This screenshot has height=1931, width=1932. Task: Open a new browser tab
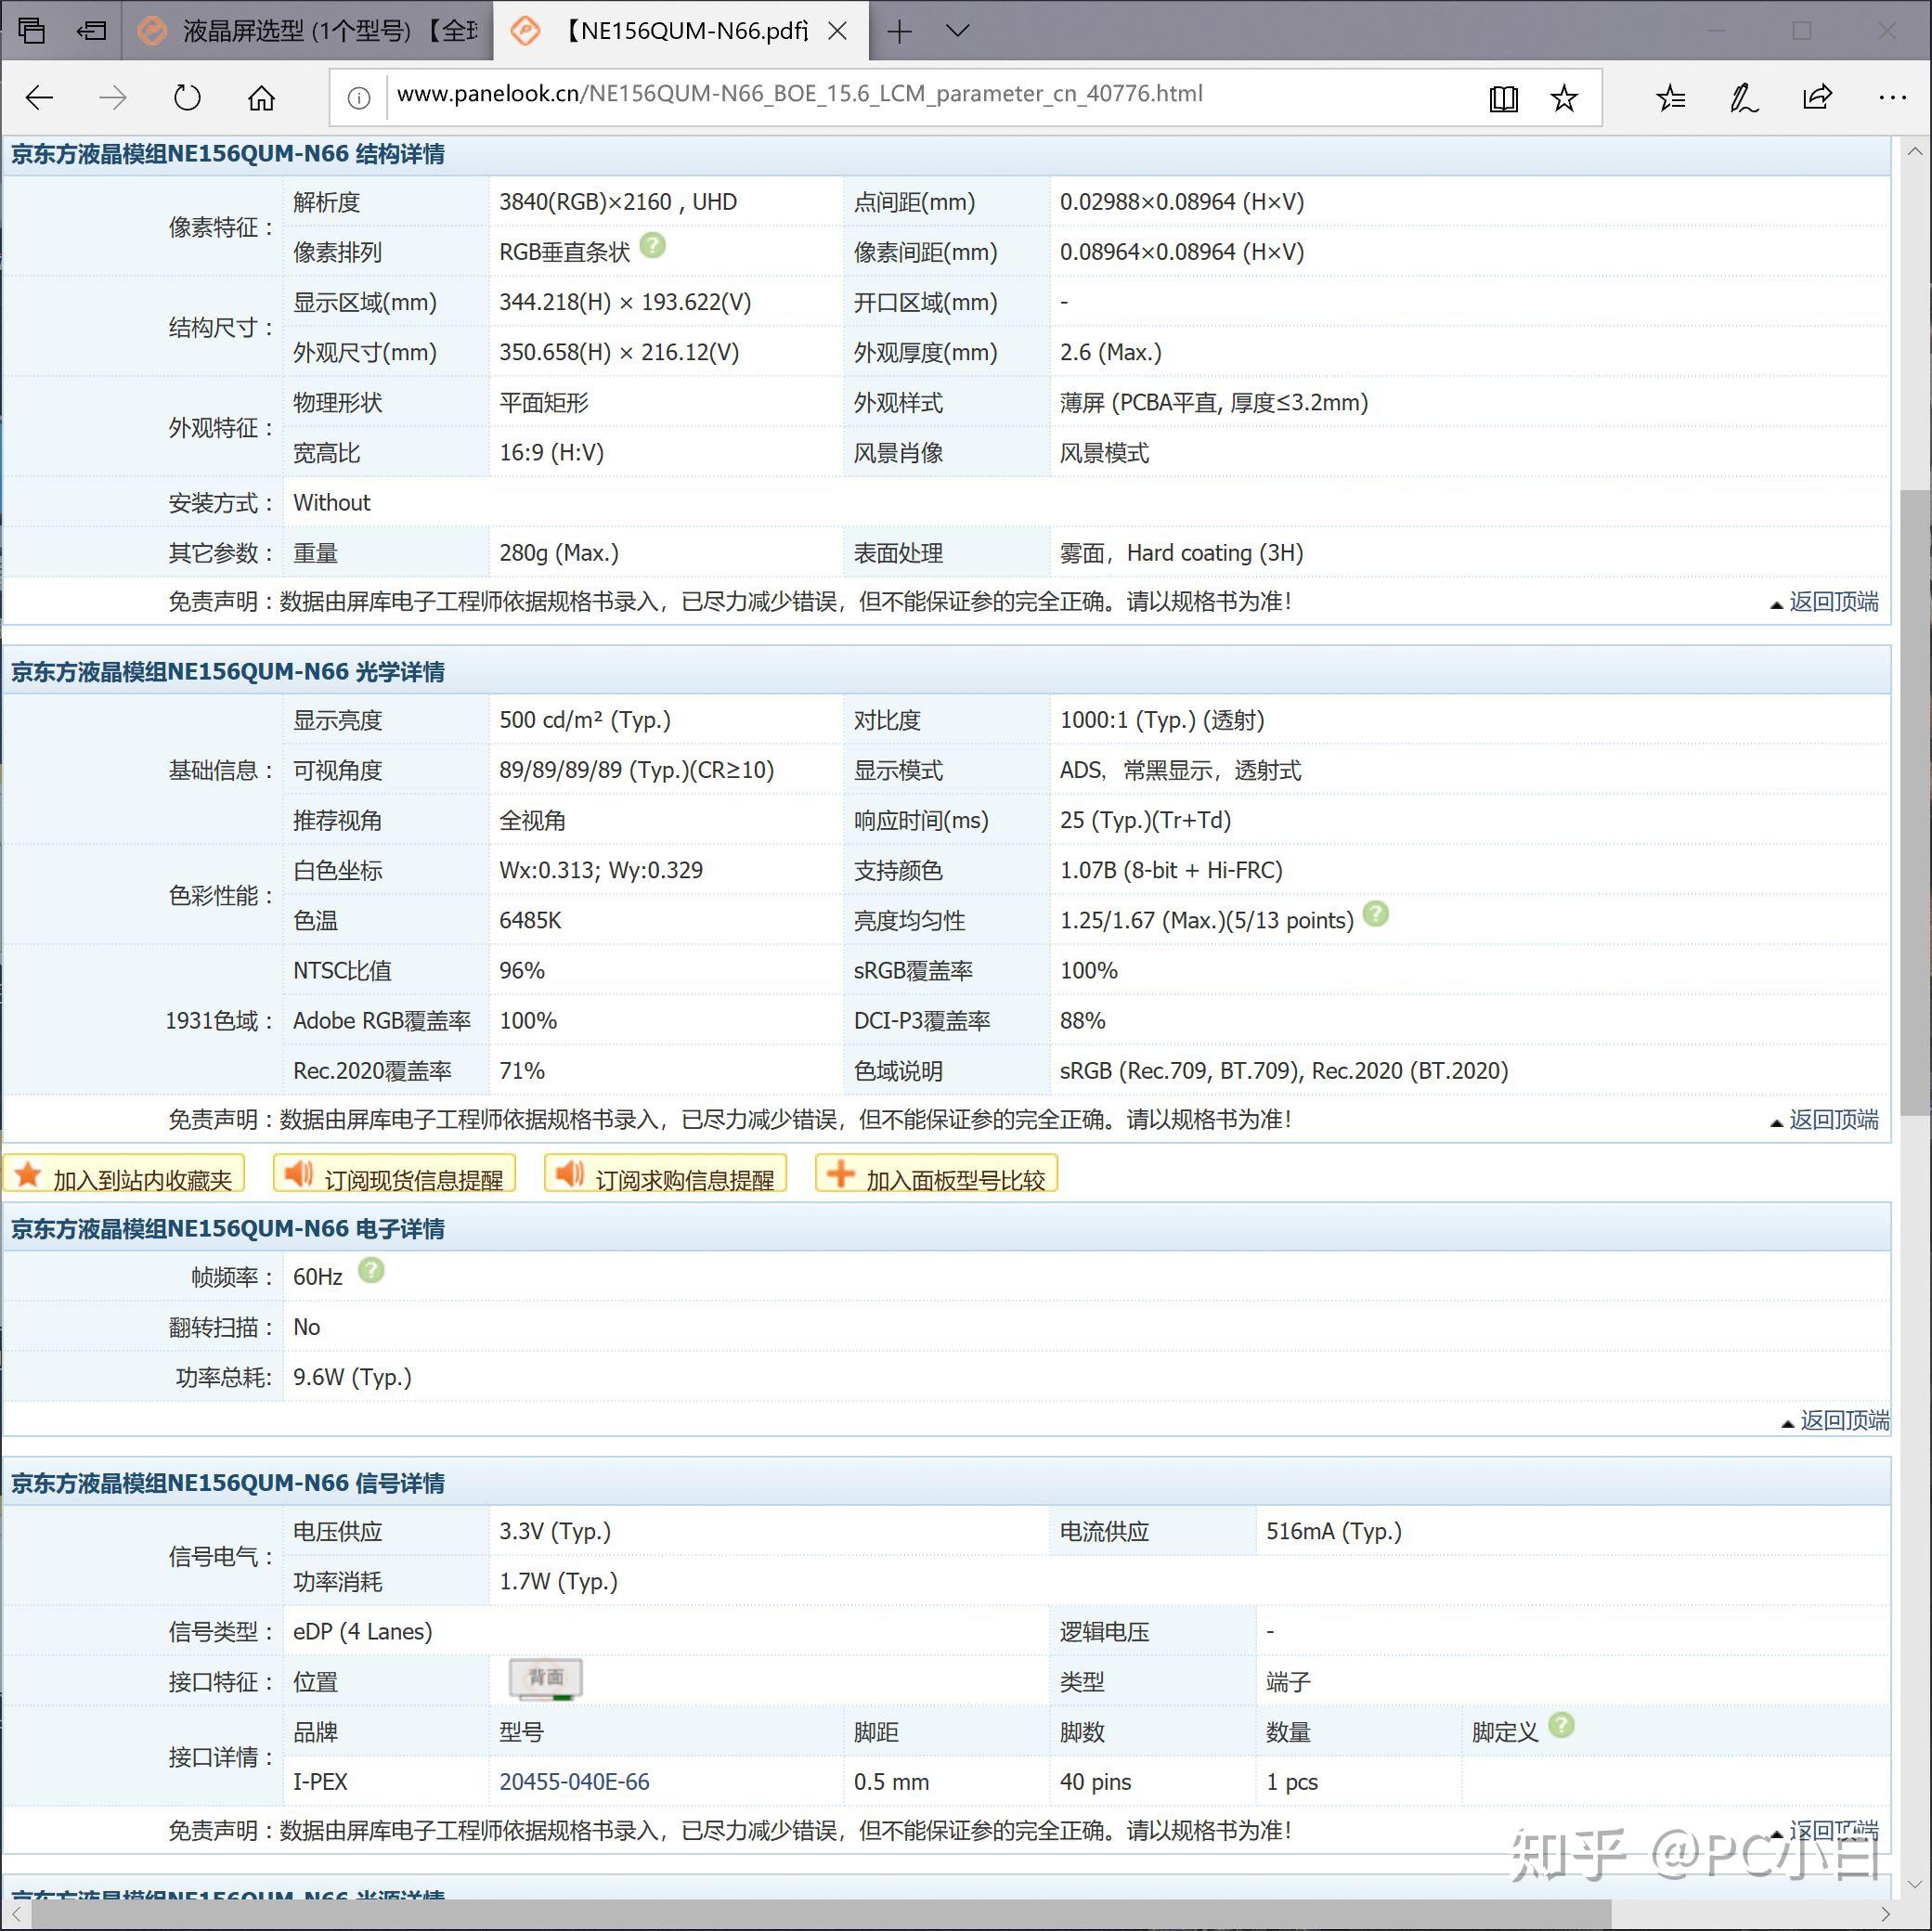(x=899, y=31)
